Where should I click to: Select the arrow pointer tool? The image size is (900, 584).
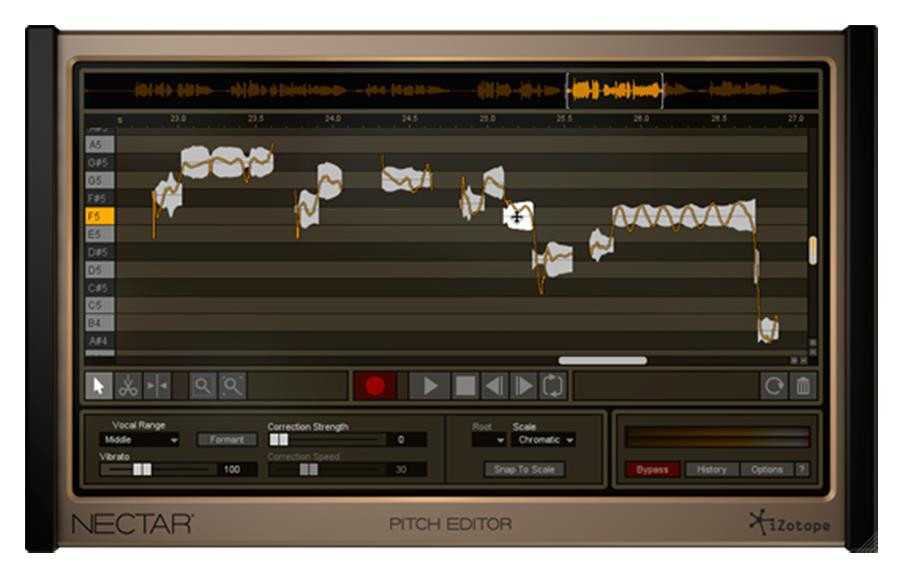point(99,386)
